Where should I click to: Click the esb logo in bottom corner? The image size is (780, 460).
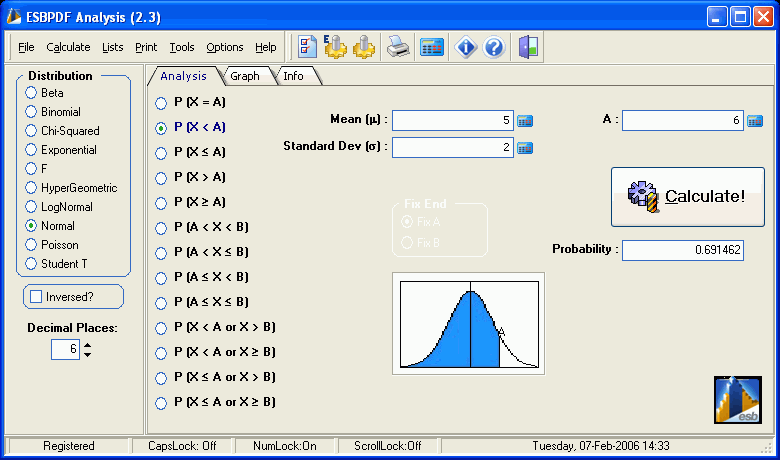point(738,400)
